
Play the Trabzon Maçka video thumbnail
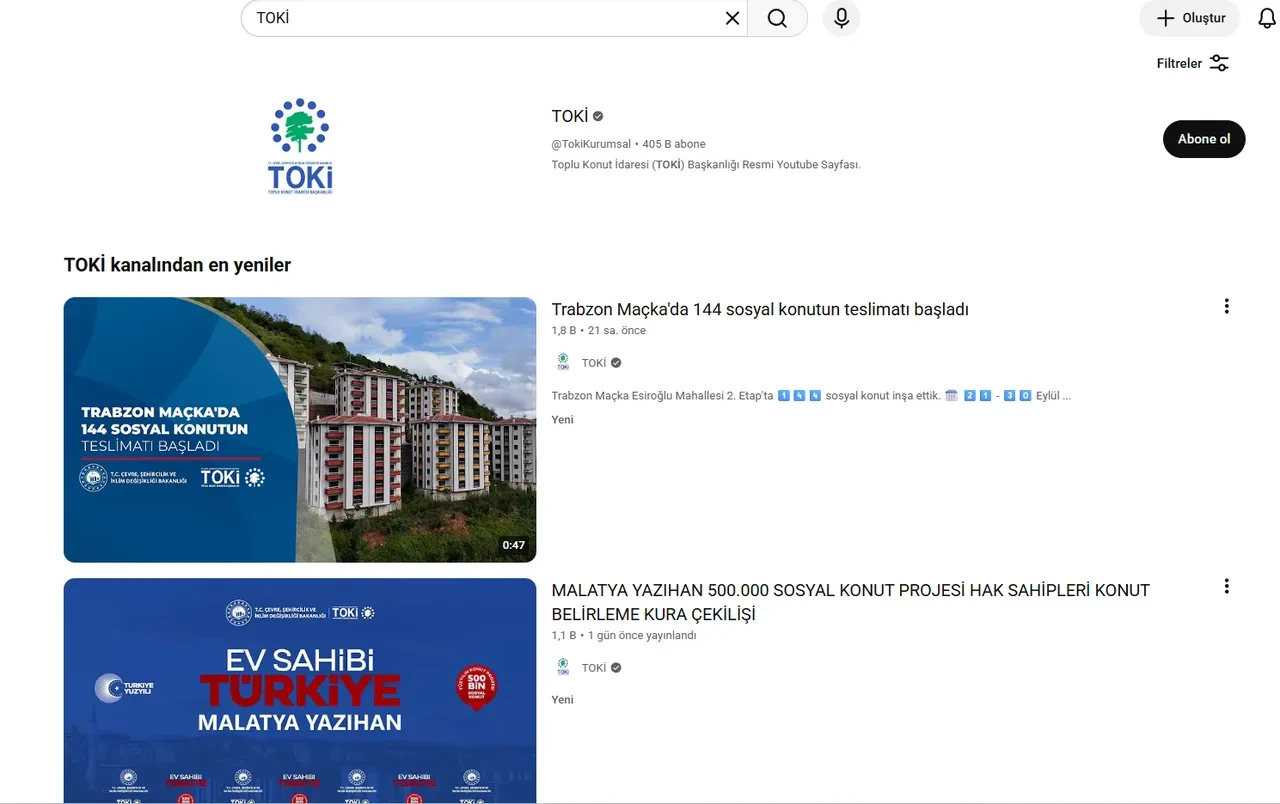click(300, 430)
